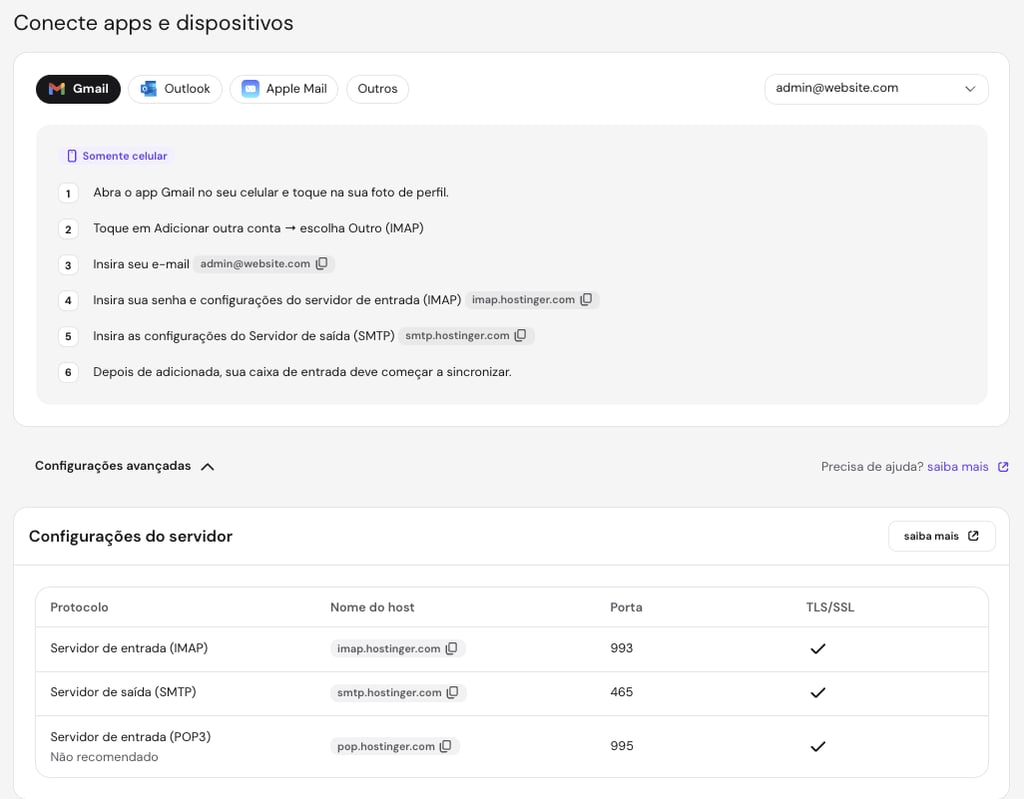Click the TLS/SSL checkmark for IMAP row
This screenshot has height=799, width=1024.
tap(818, 649)
